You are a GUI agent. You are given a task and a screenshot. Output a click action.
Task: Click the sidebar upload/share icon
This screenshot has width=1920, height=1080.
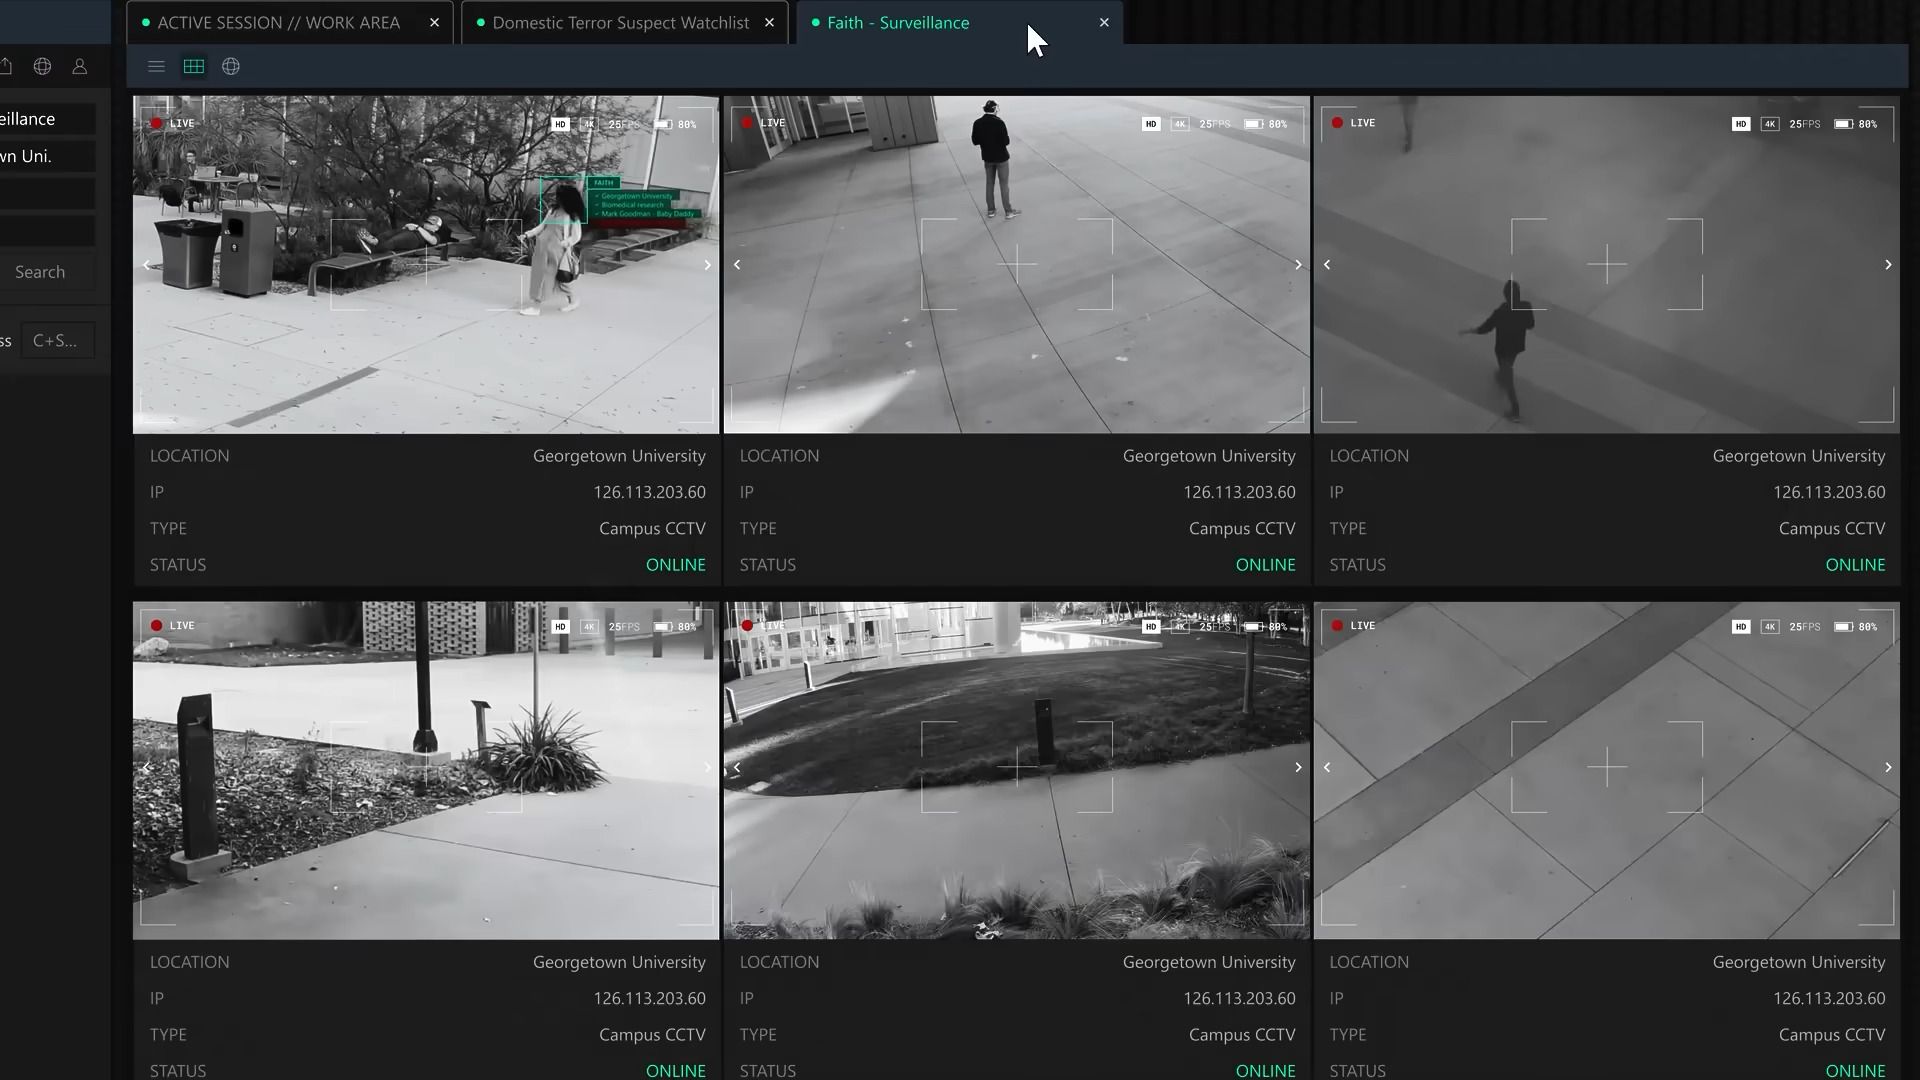6,66
